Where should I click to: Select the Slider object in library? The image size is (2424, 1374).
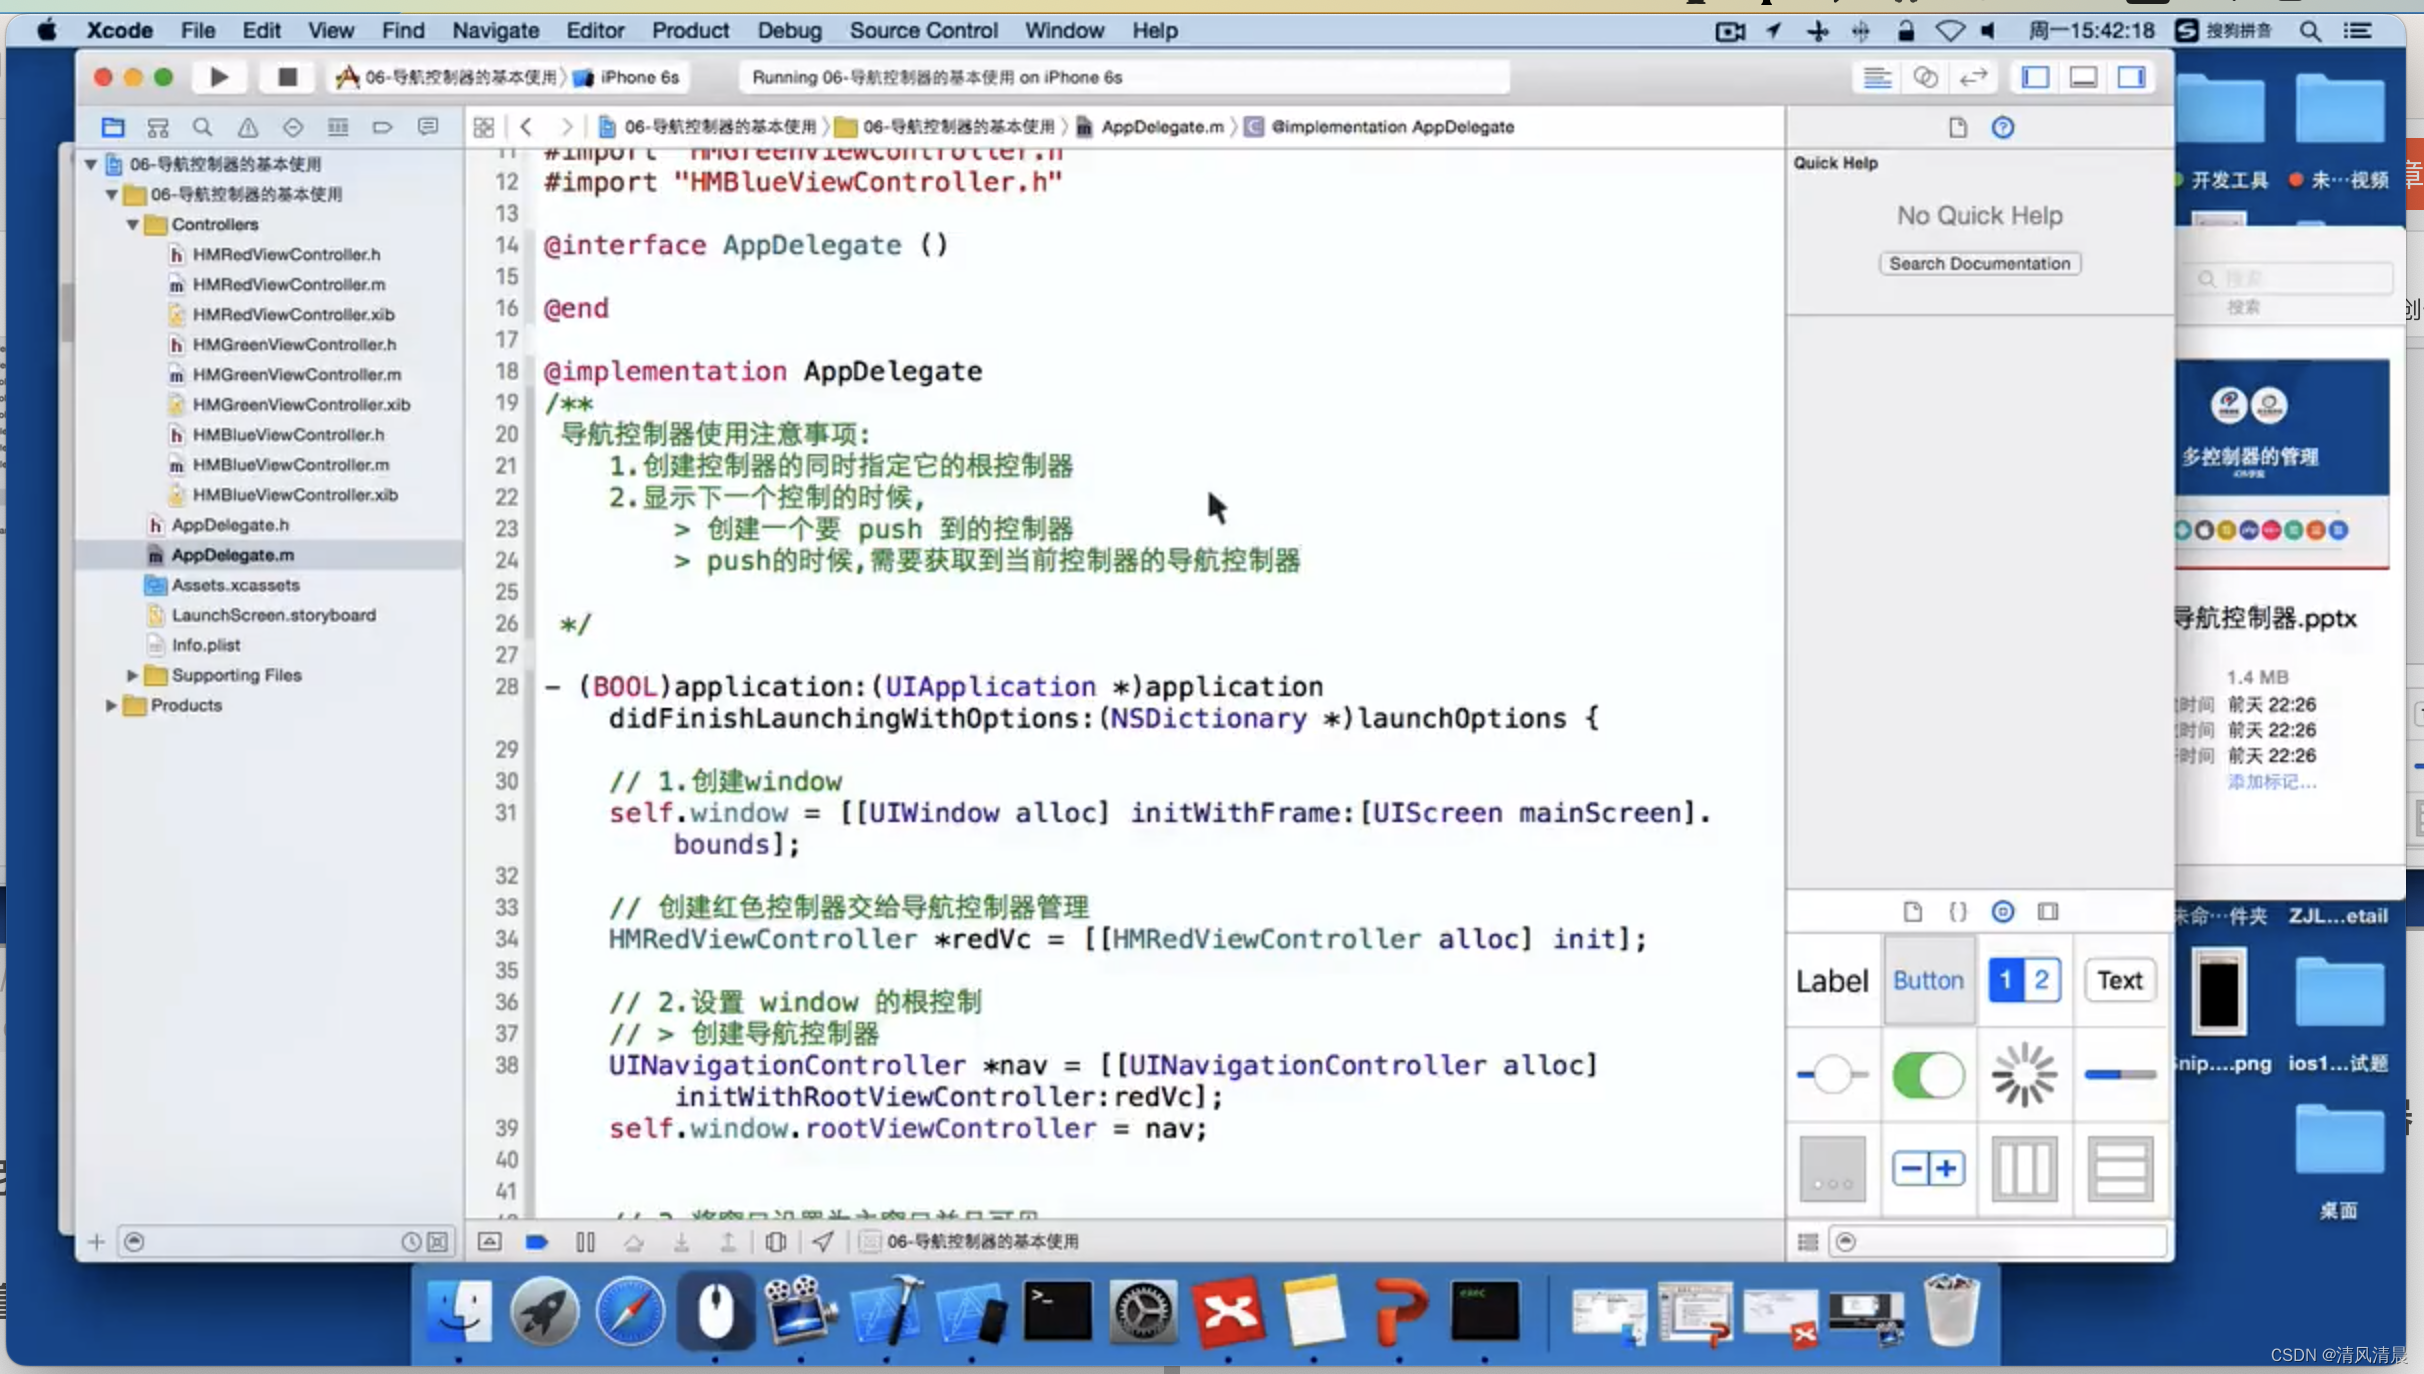pyautogui.click(x=1832, y=1074)
